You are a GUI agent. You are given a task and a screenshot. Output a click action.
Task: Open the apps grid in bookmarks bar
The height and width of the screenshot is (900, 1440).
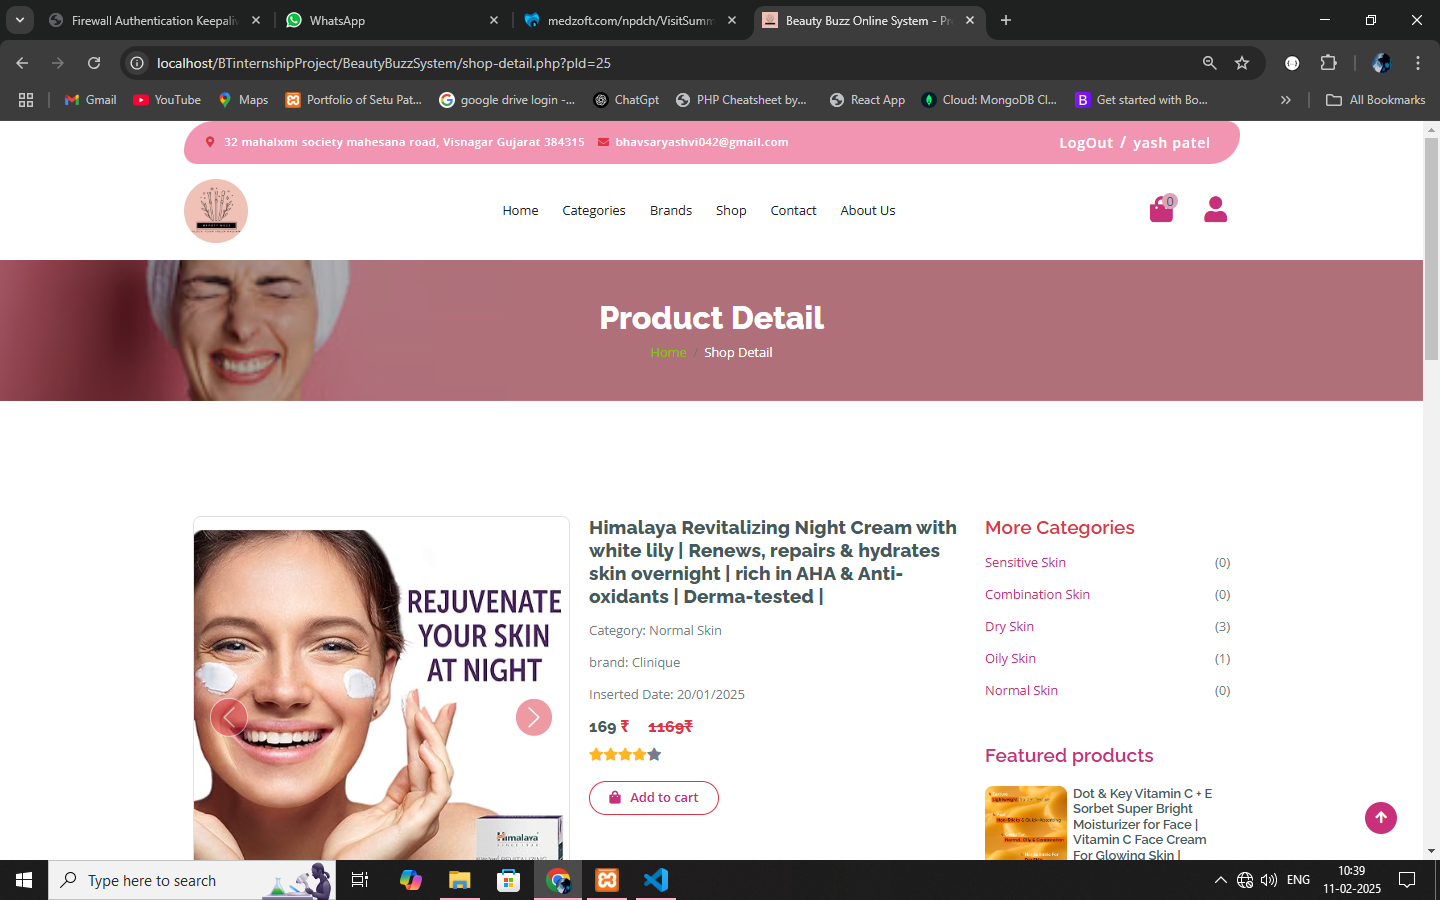coord(26,100)
